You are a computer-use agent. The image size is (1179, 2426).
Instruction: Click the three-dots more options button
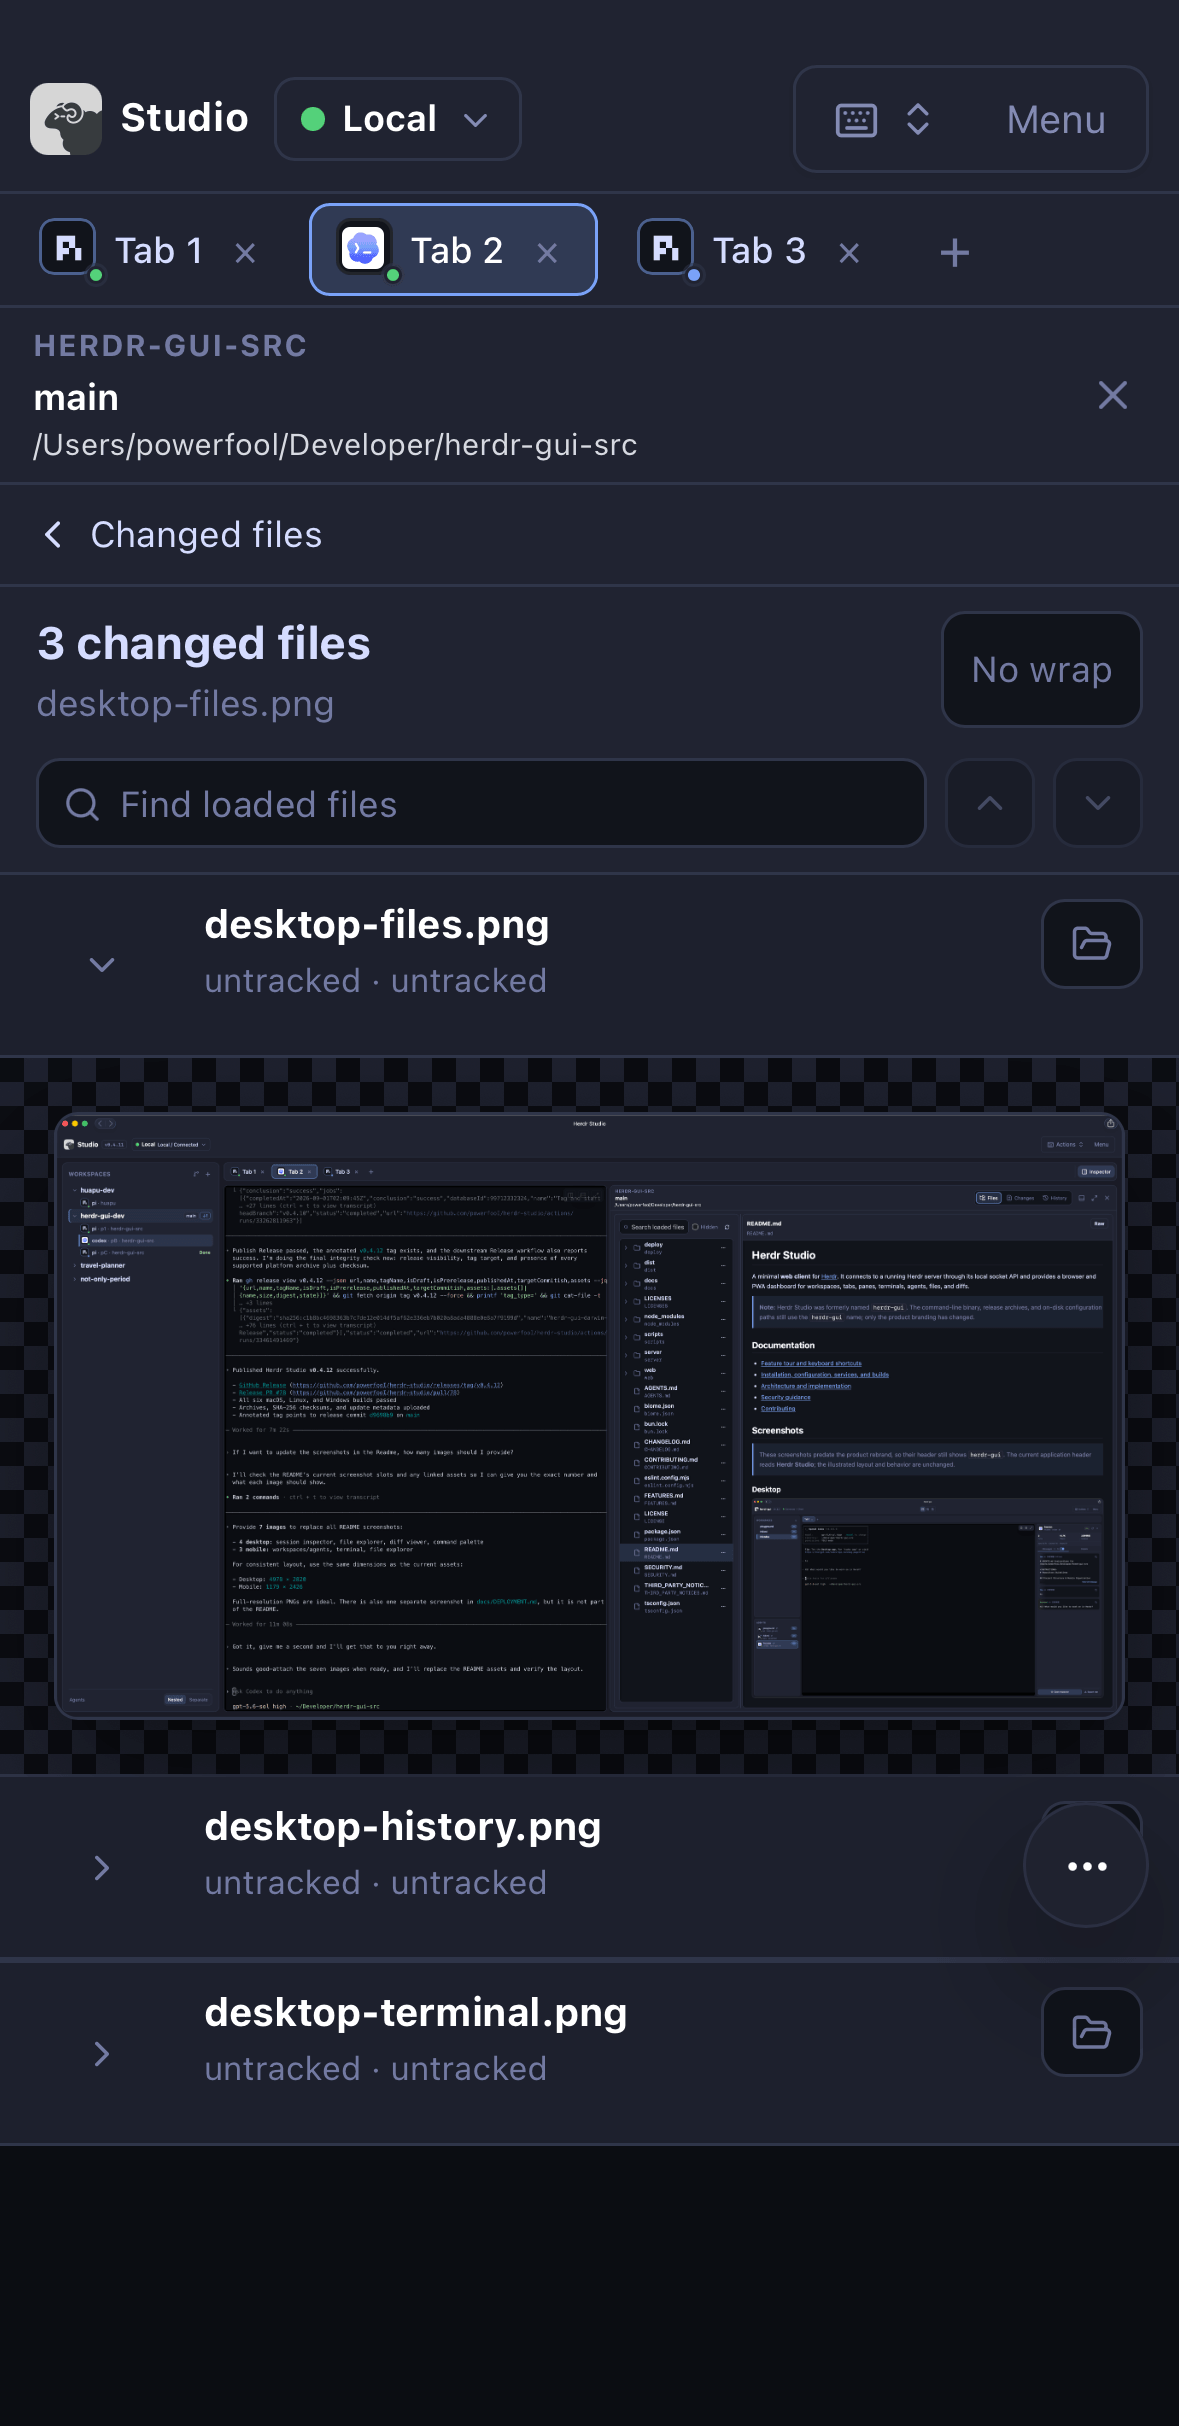click(1086, 1866)
